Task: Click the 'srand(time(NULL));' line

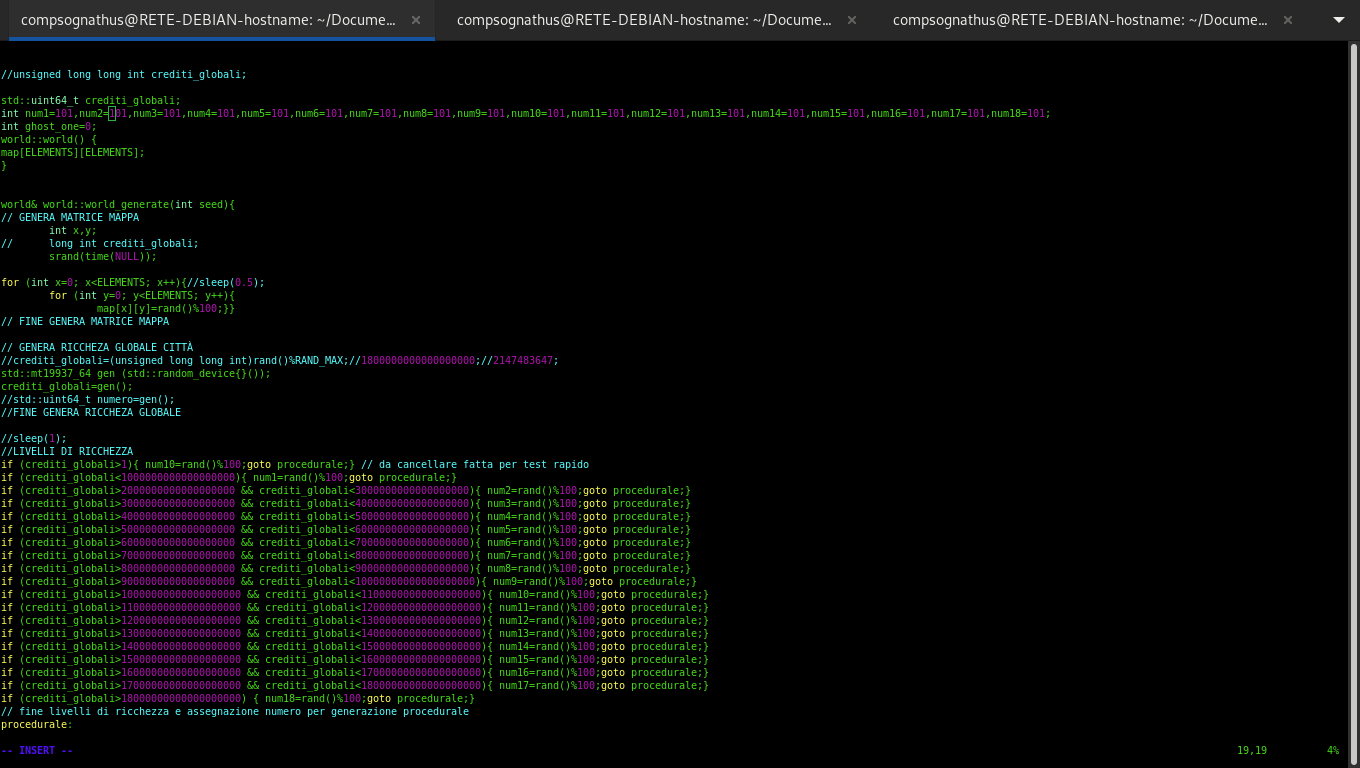Action: click(103, 256)
